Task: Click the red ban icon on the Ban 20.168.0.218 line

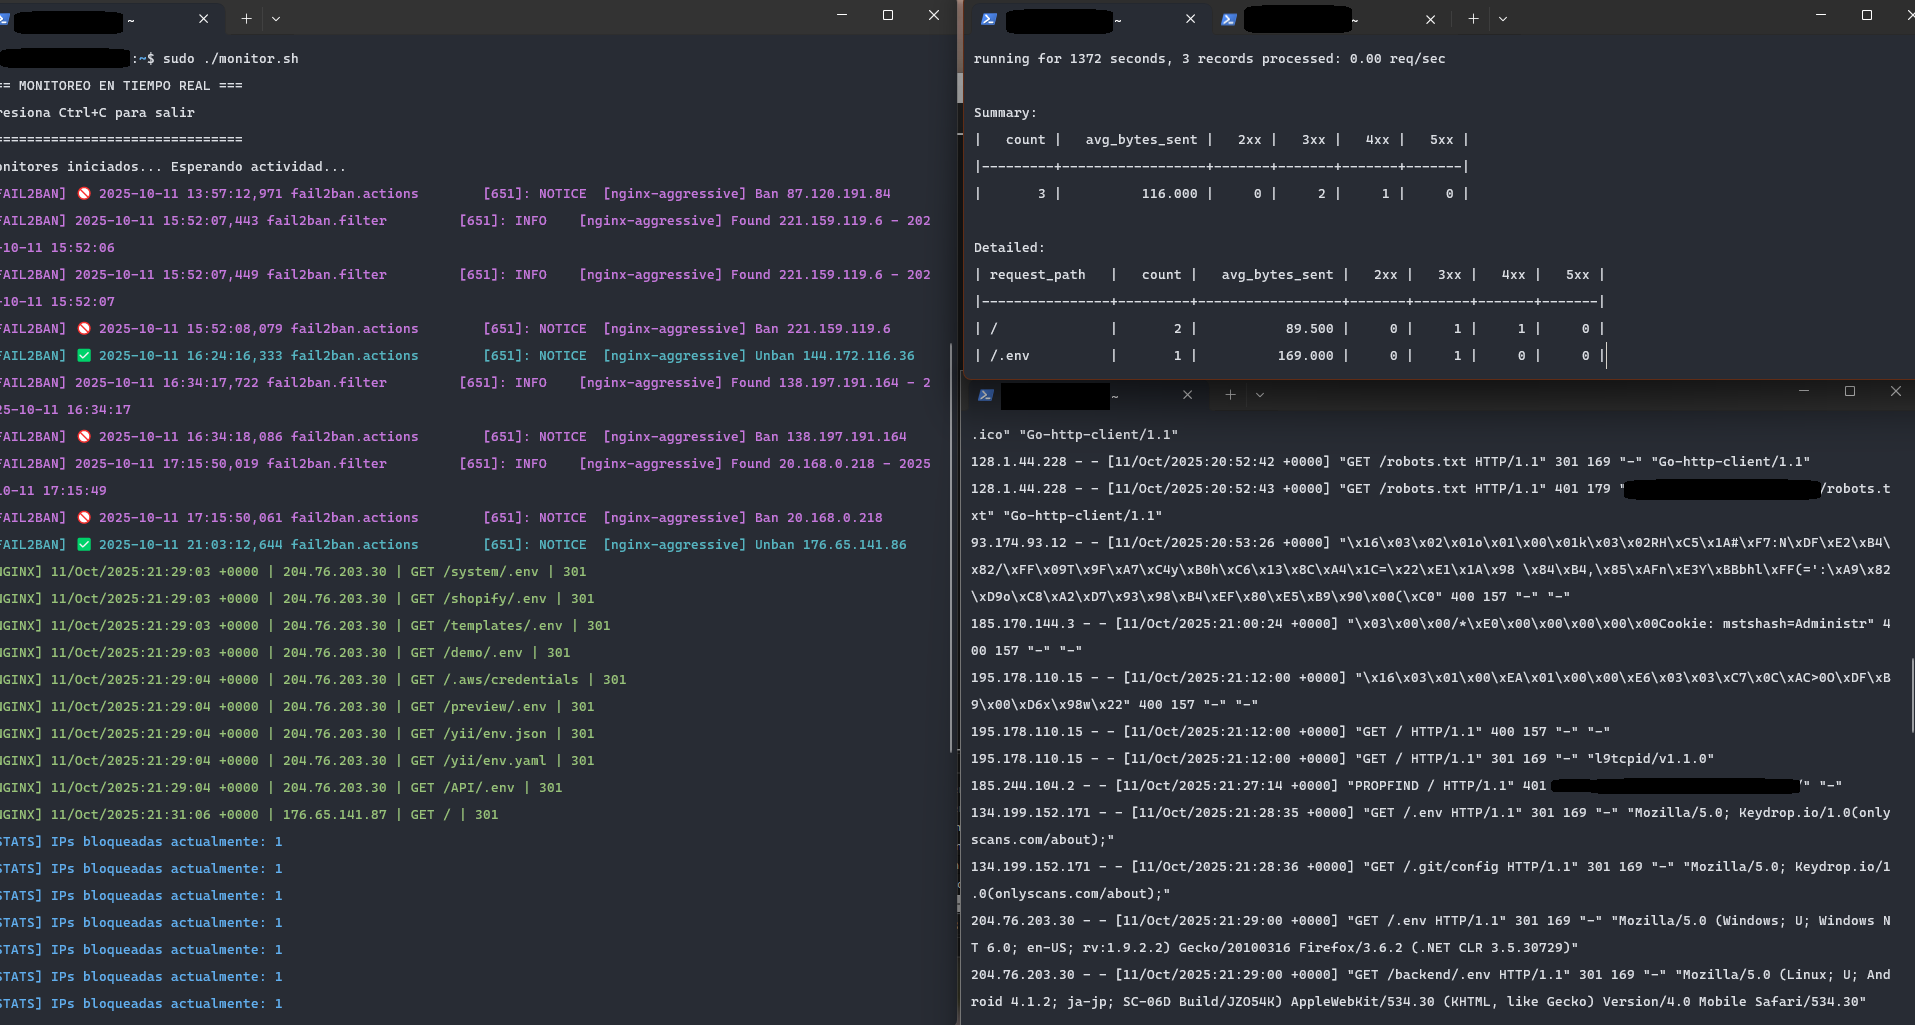Action: pyautogui.click(x=84, y=517)
